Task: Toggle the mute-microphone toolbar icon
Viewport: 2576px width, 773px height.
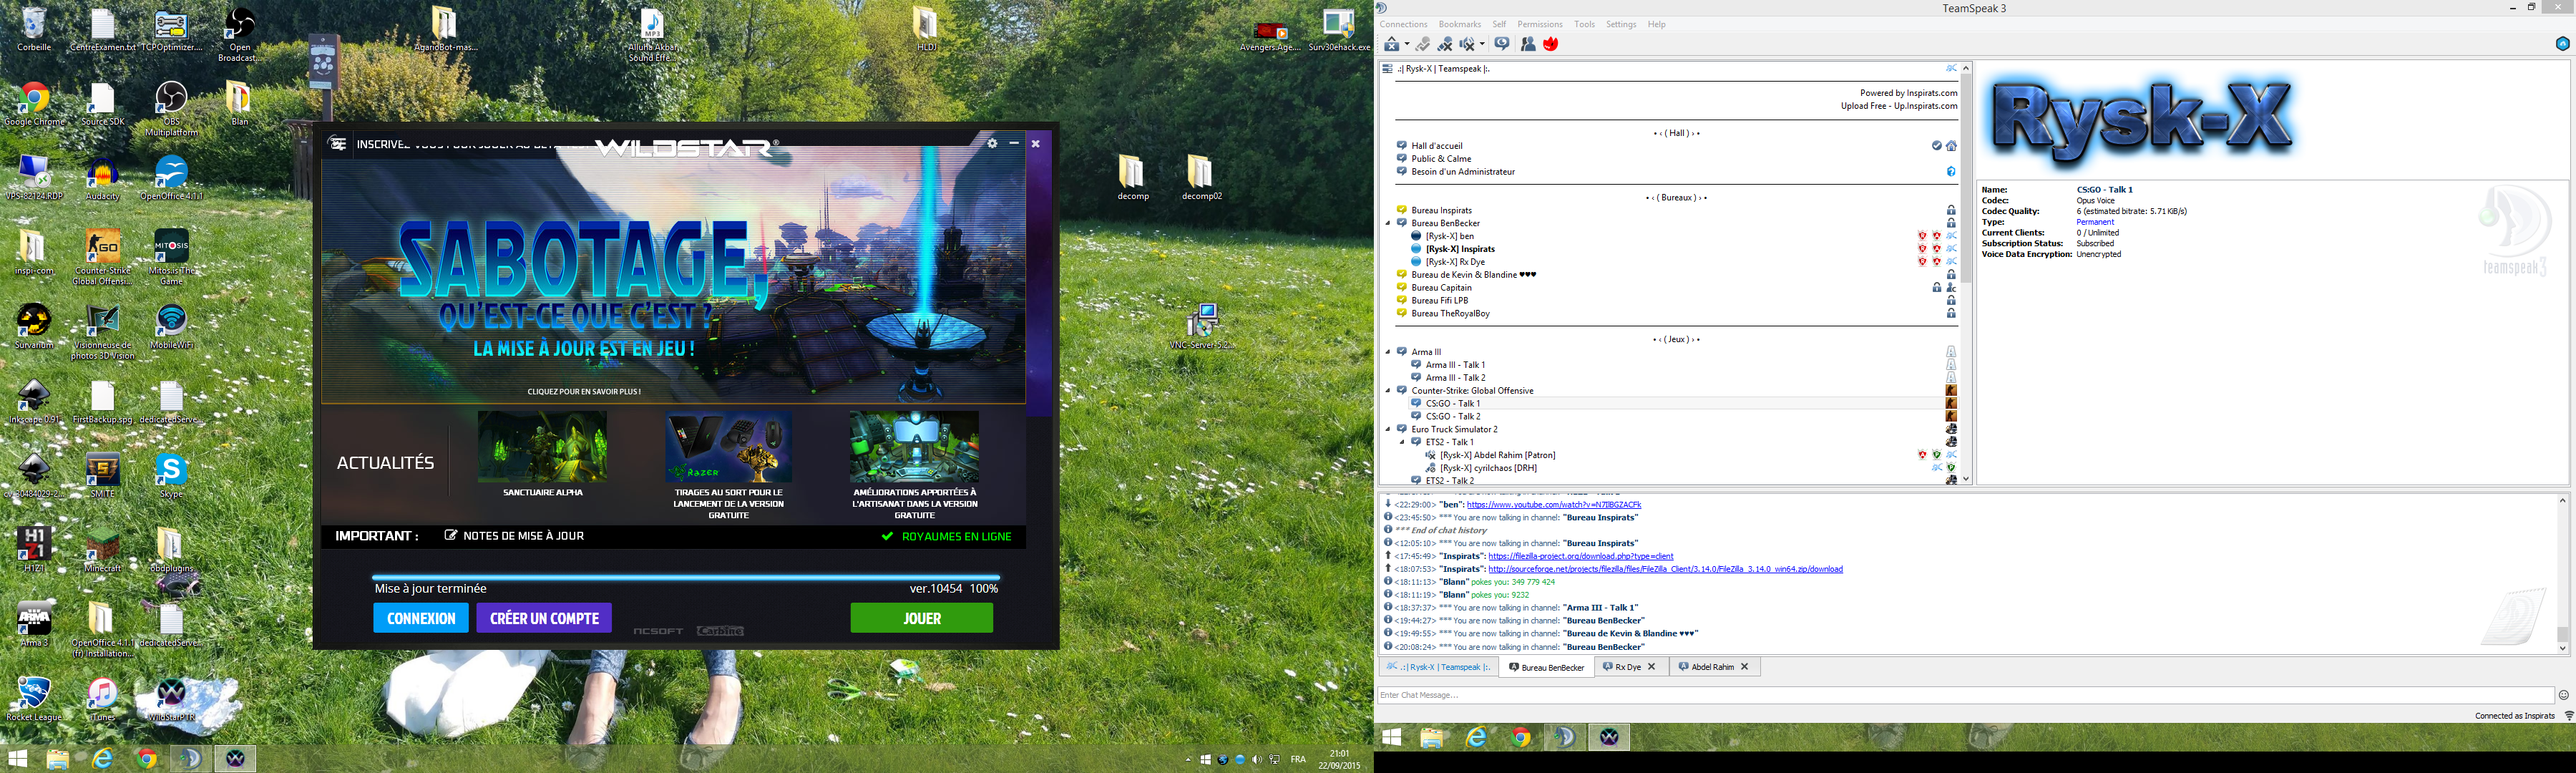Action: pyautogui.click(x=1445, y=44)
